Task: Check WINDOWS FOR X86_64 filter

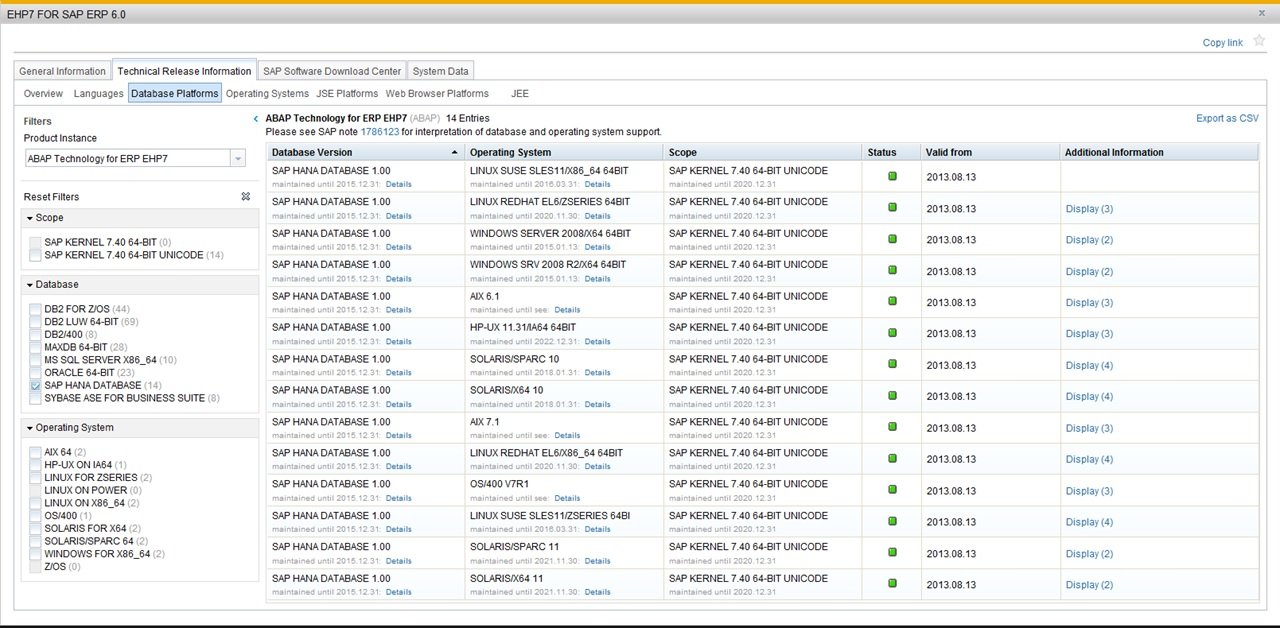Action: (x=36, y=554)
